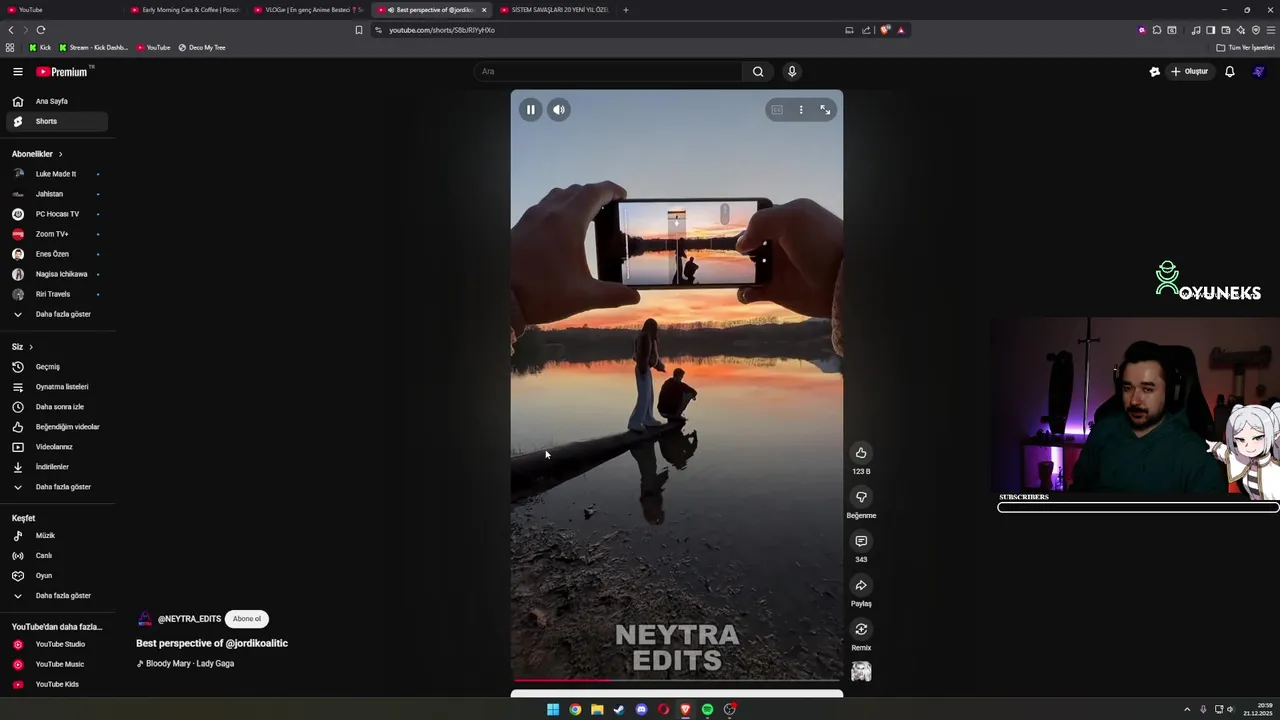This screenshot has width=1280, height=720.
Task: Open a new browser tab
Action: [x=626, y=10]
